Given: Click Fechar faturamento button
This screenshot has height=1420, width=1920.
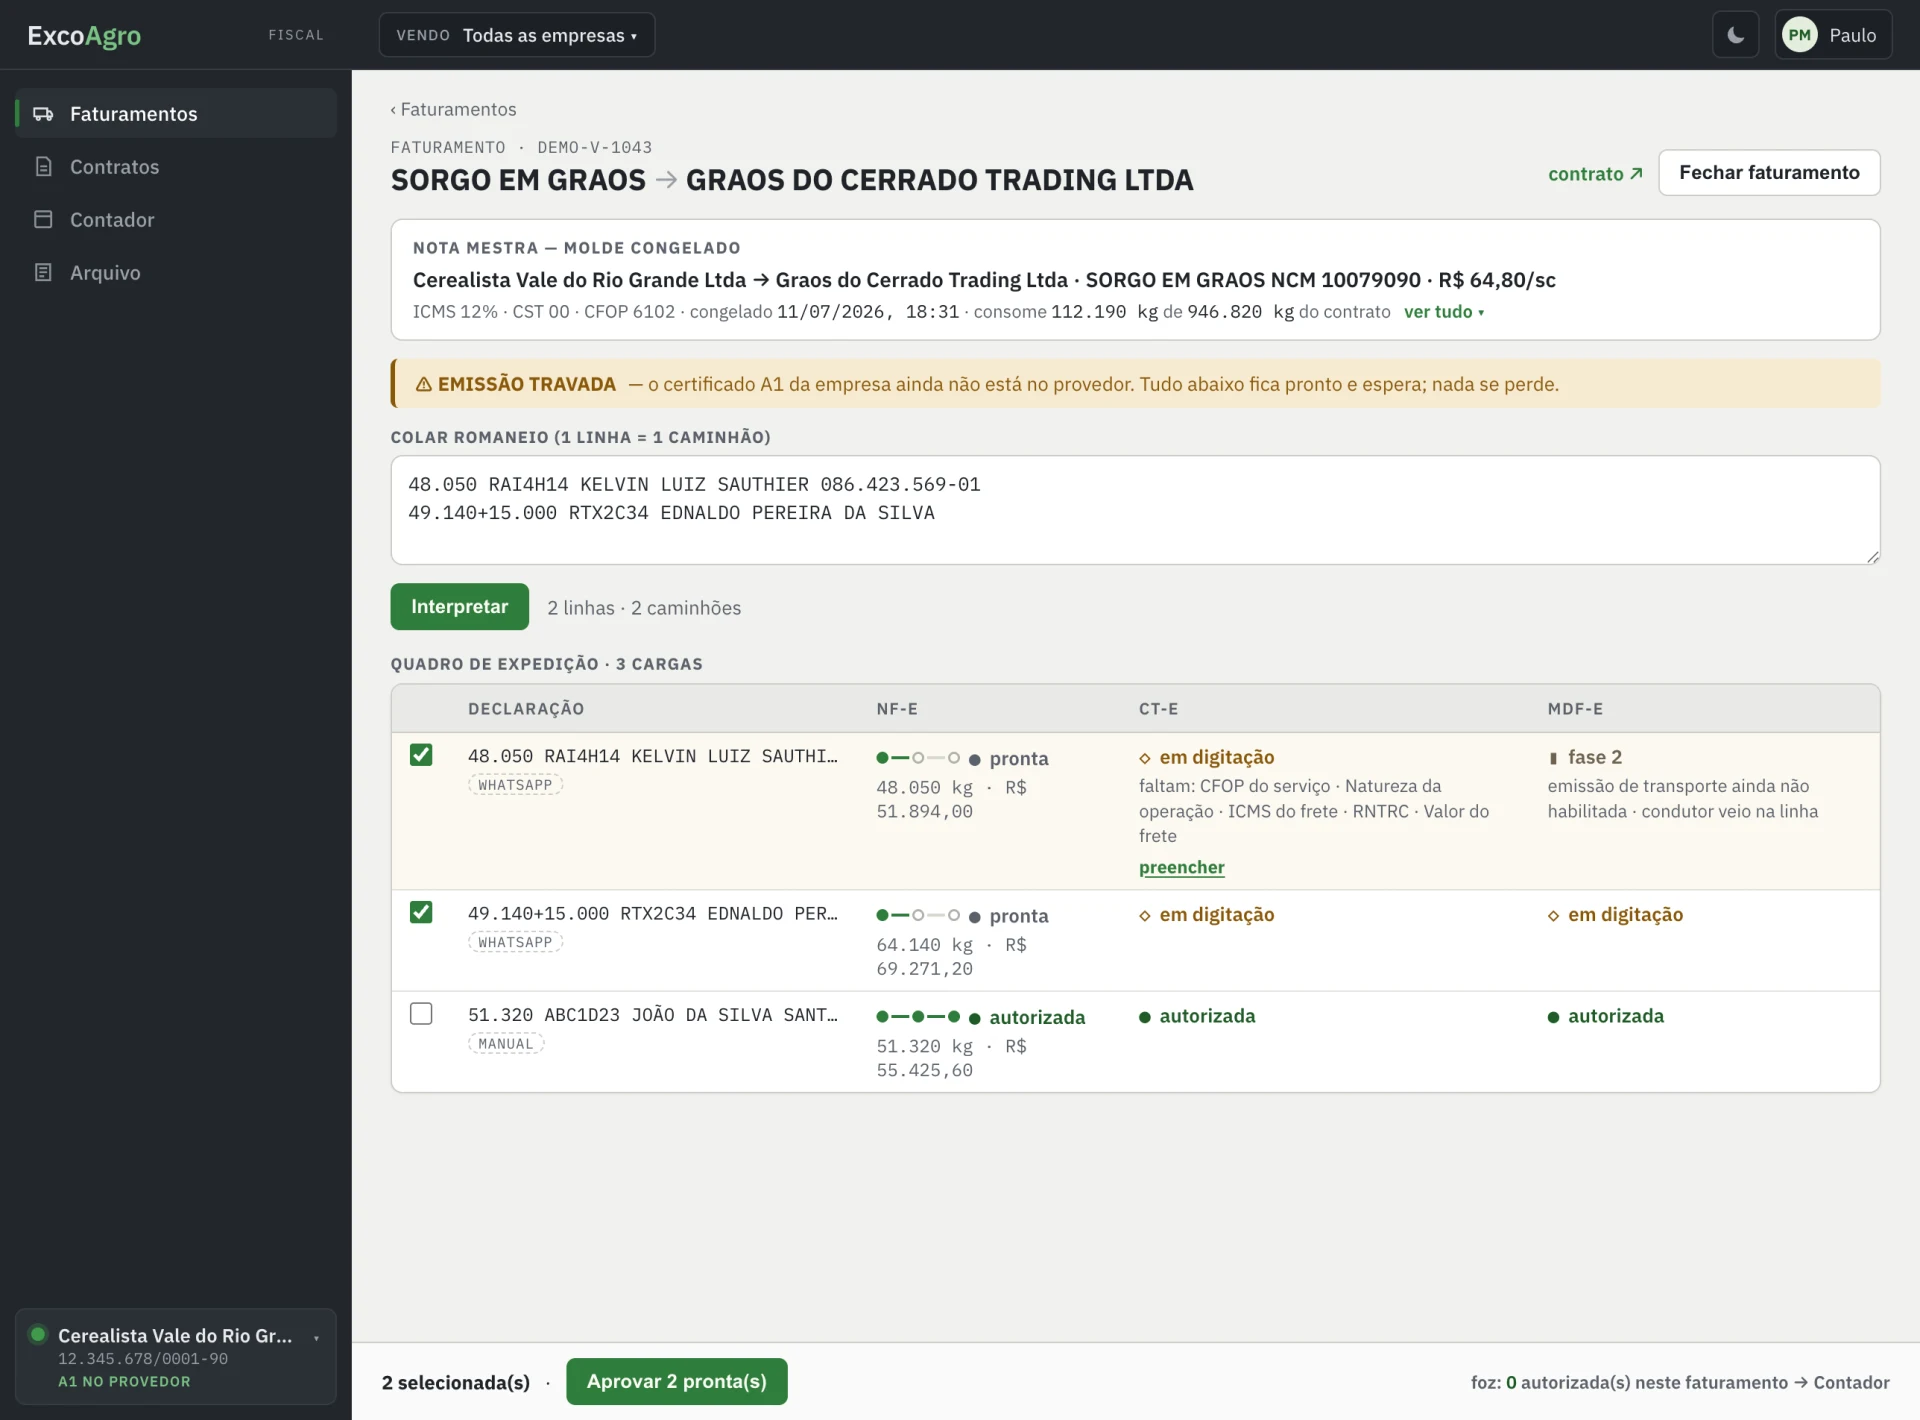Looking at the screenshot, I should [x=1769, y=173].
